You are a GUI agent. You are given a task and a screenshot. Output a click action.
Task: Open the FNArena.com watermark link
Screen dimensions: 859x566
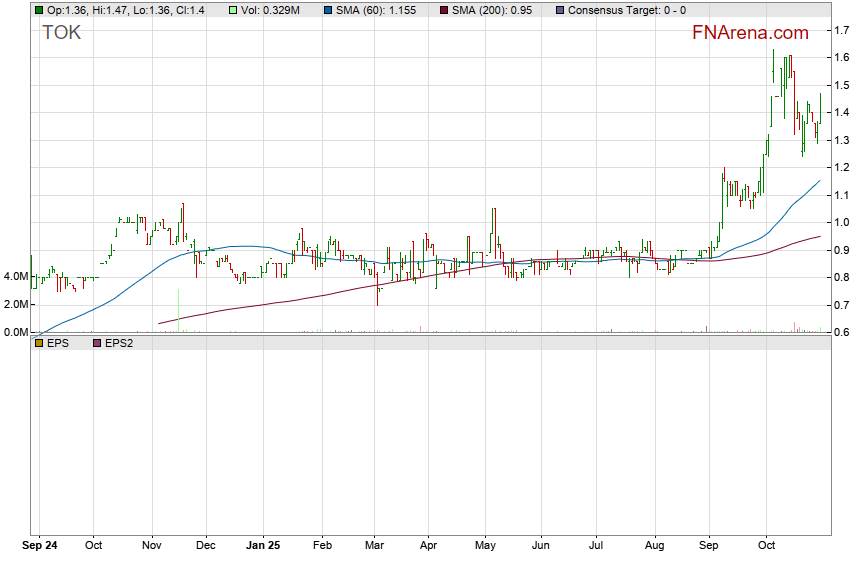coord(750,33)
